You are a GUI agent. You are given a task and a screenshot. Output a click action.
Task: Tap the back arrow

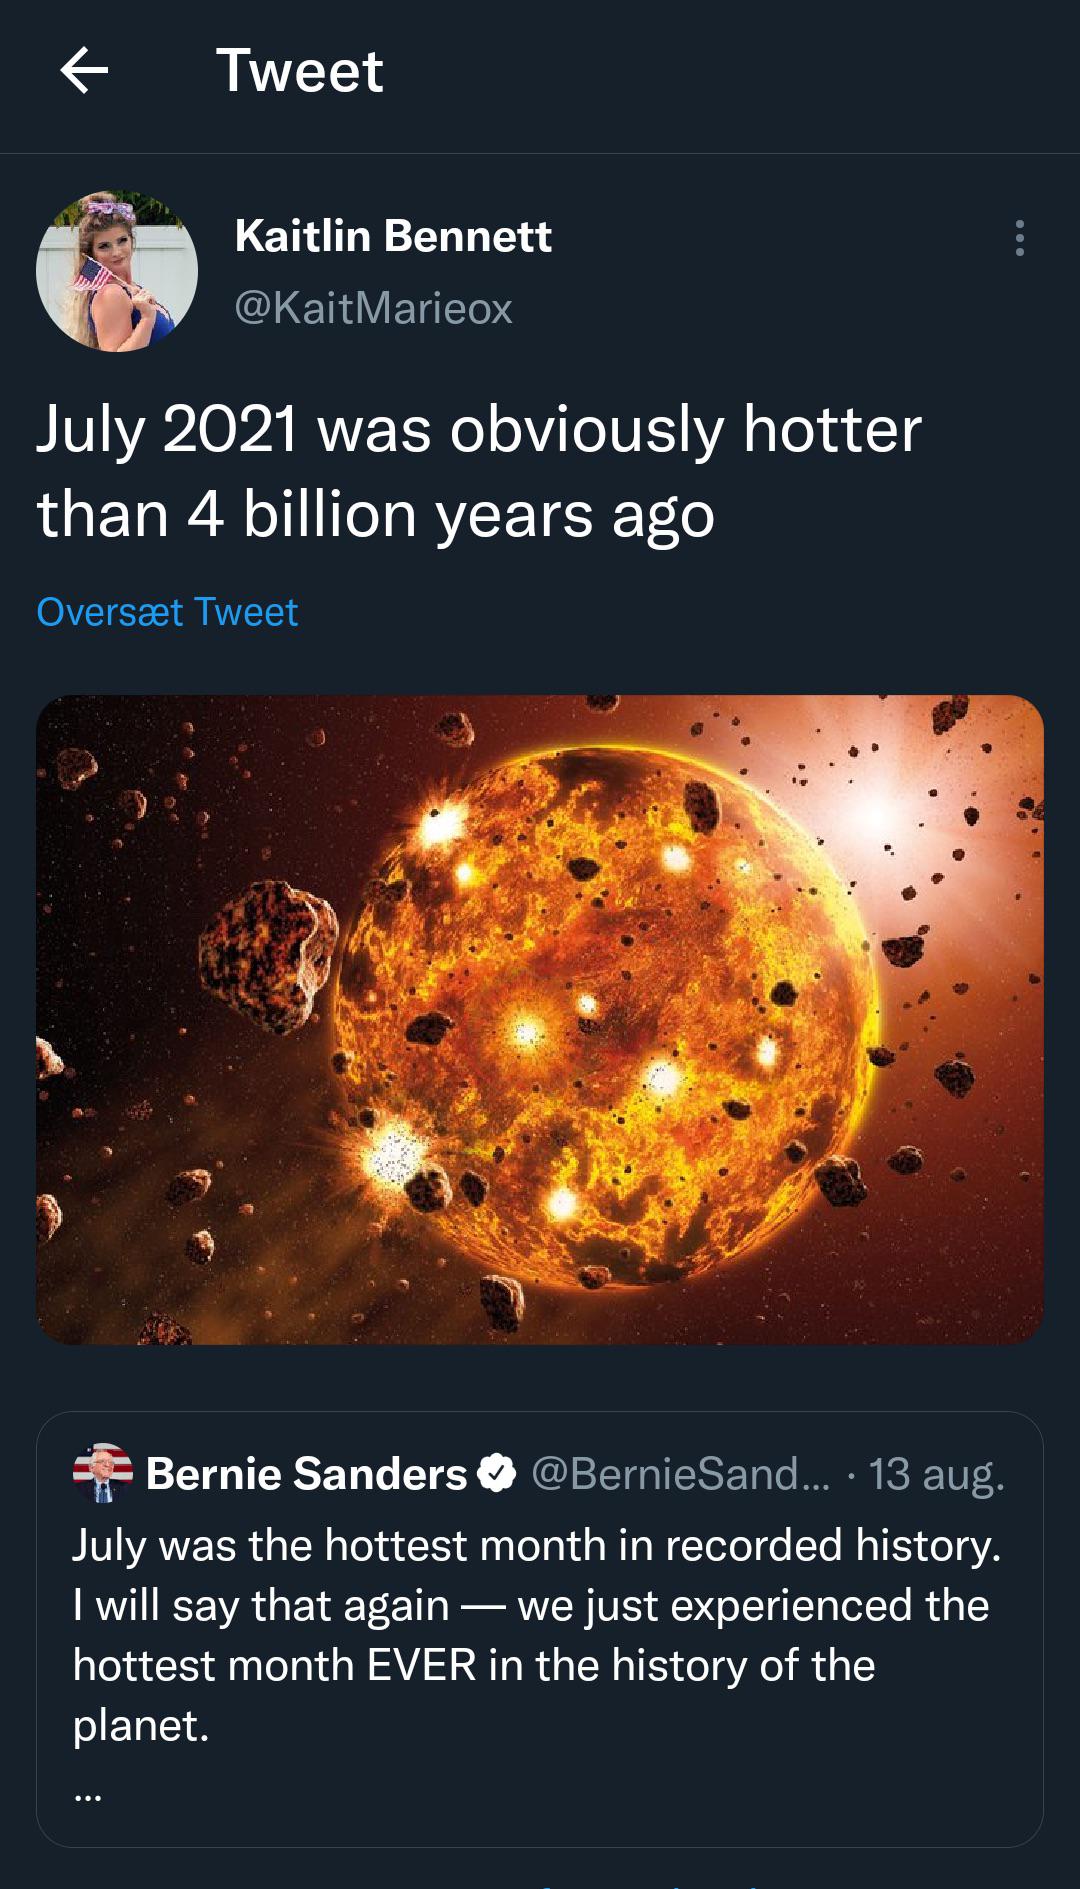click(x=84, y=71)
